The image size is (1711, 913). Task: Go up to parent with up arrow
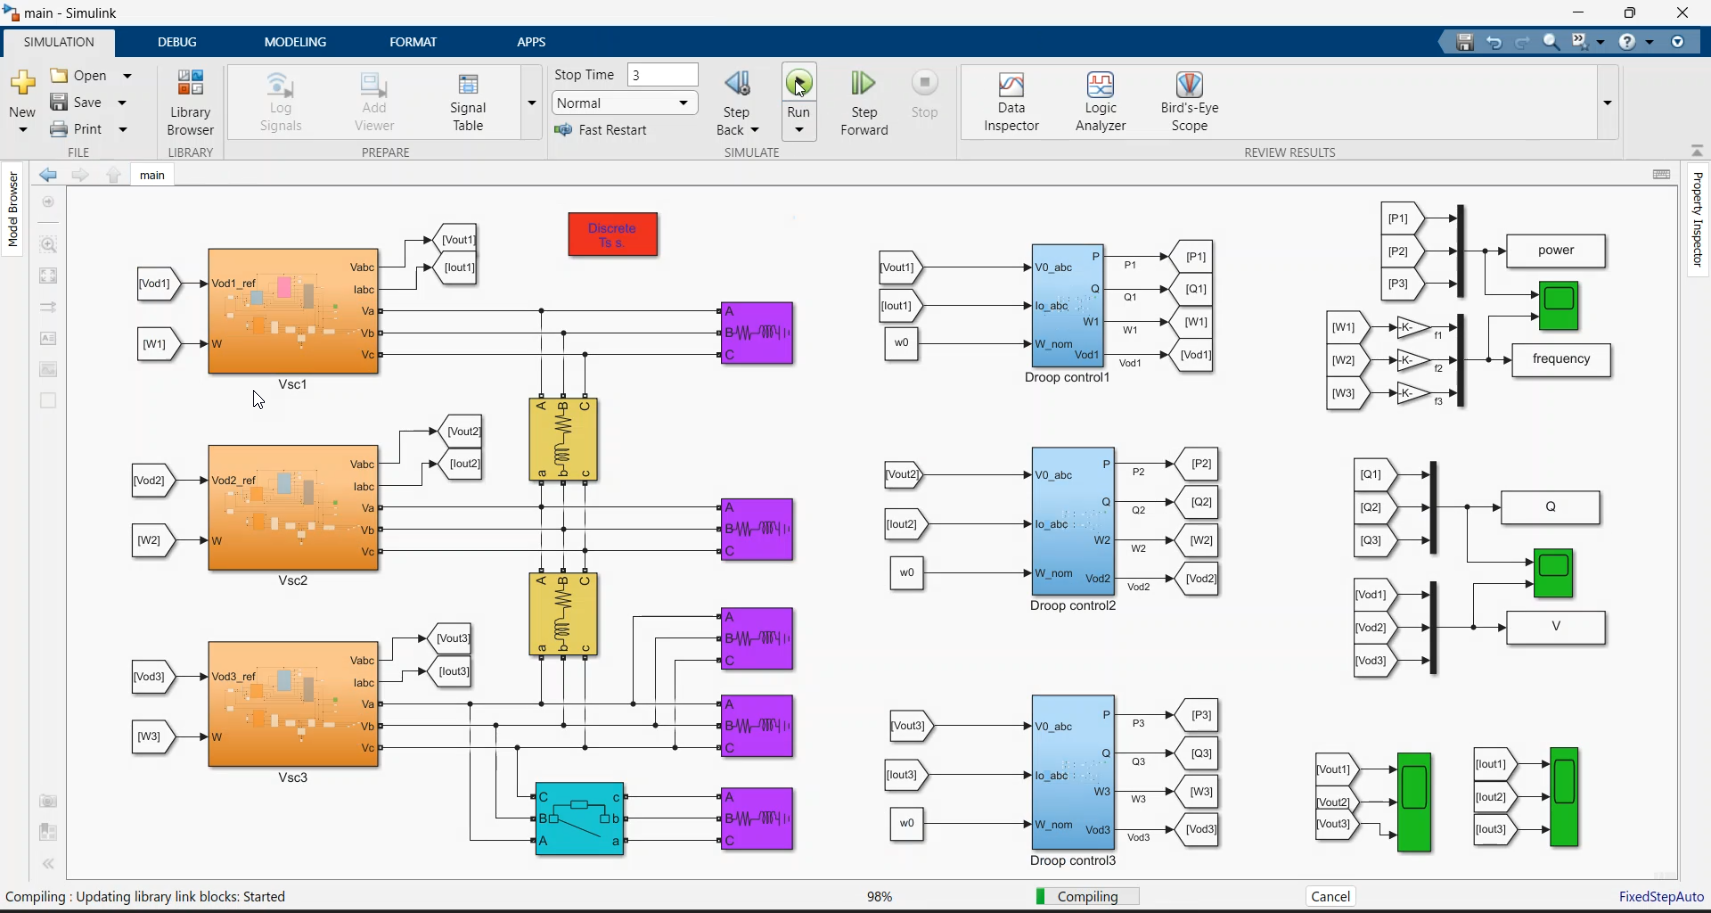[113, 175]
